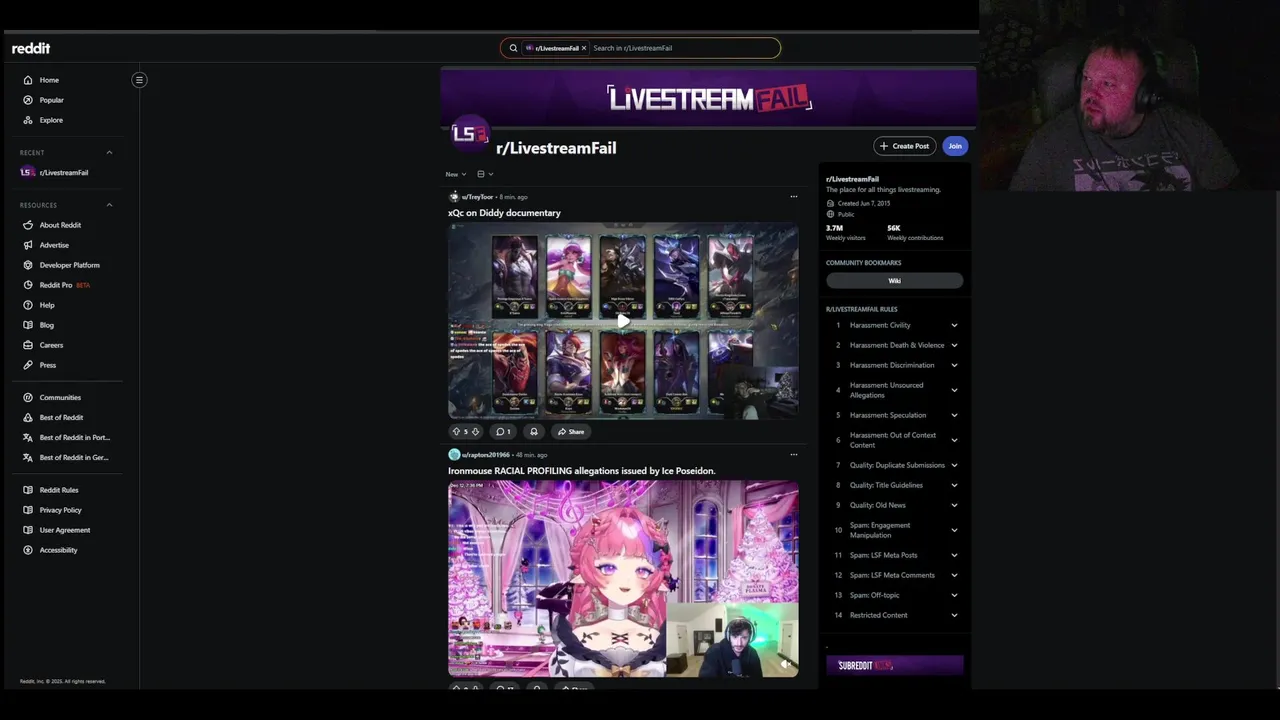Open Popular feed in sidebar
Screen dimensions: 1280x720
[51, 100]
